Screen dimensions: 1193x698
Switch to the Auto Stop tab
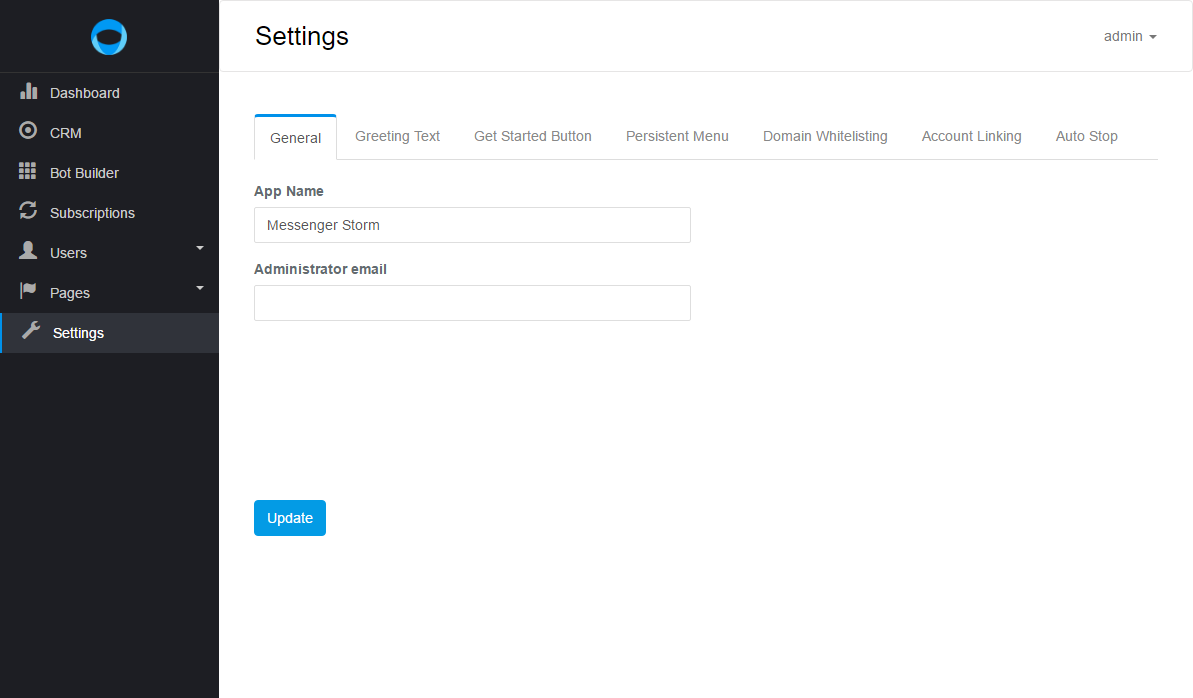1086,136
